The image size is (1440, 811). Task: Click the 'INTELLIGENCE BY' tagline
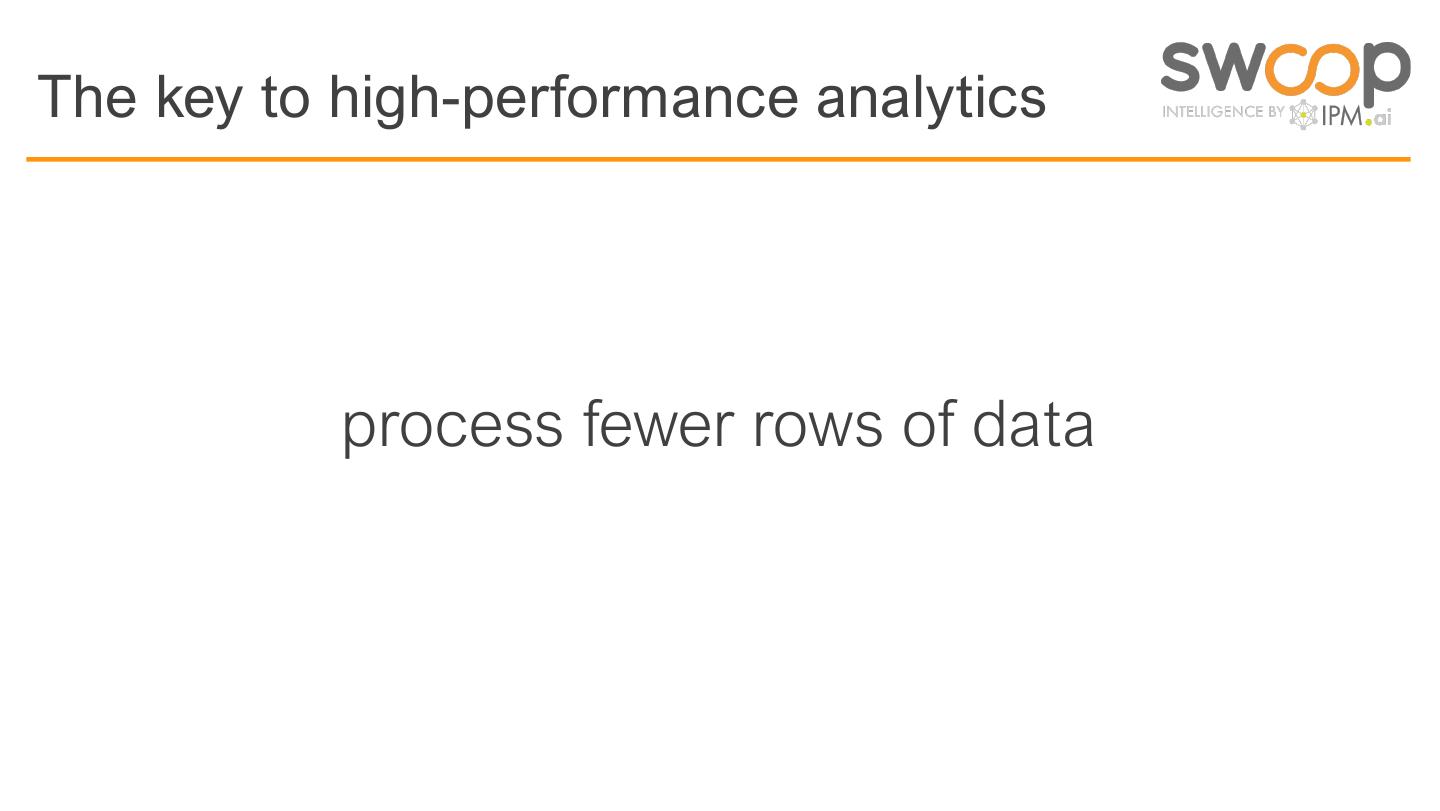click(x=1222, y=112)
